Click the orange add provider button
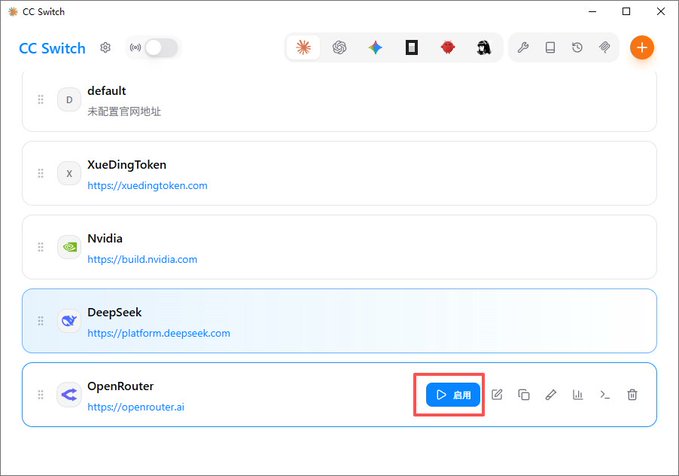 [x=642, y=47]
